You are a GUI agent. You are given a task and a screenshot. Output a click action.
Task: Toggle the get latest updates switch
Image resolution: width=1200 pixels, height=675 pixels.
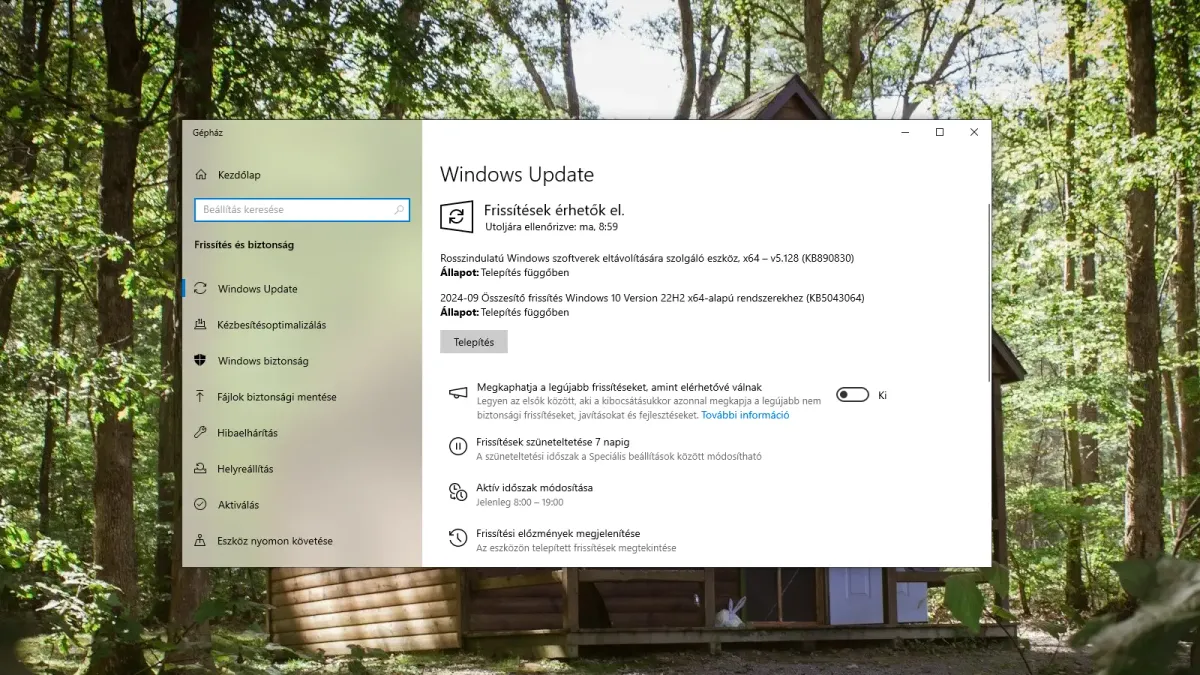coord(853,395)
